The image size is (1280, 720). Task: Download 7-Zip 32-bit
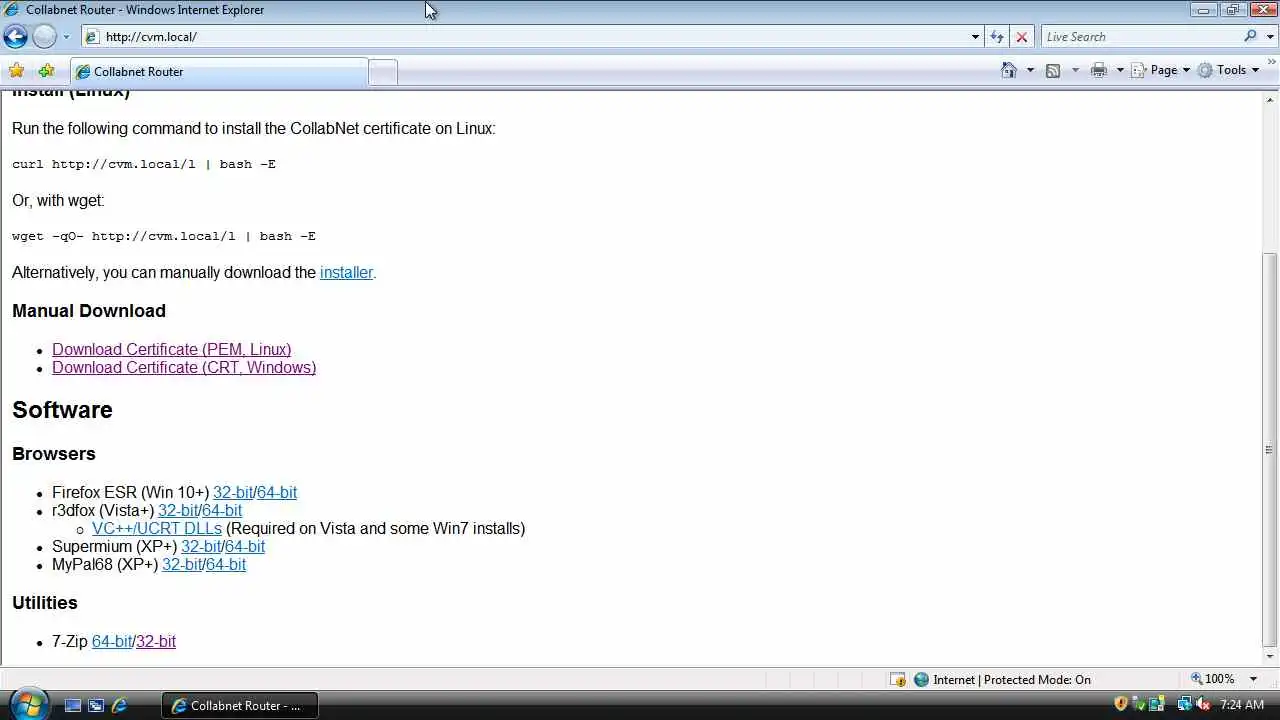156,641
